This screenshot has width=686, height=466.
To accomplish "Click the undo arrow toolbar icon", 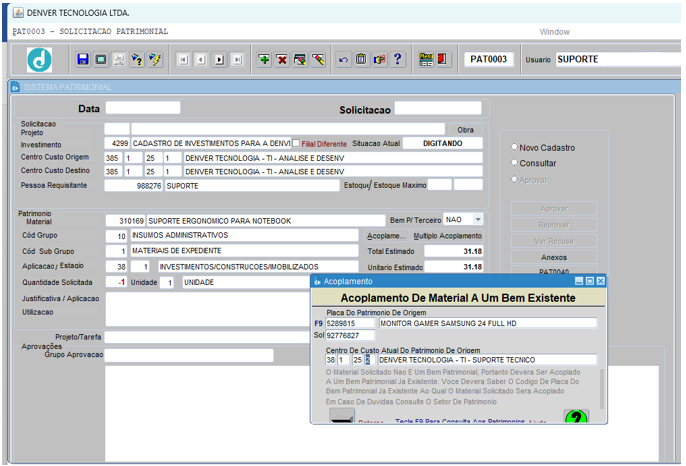I will pyautogui.click(x=344, y=60).
